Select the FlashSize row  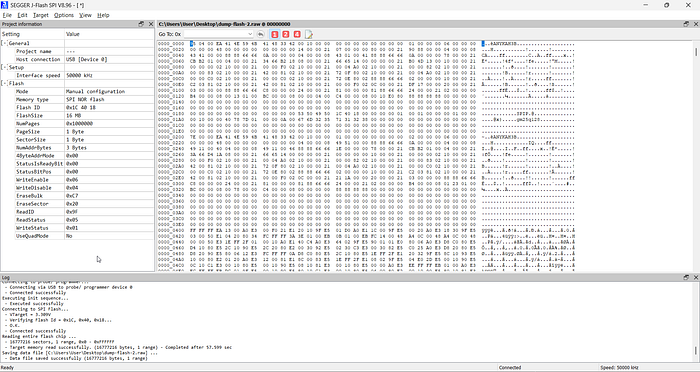point(77,116)
